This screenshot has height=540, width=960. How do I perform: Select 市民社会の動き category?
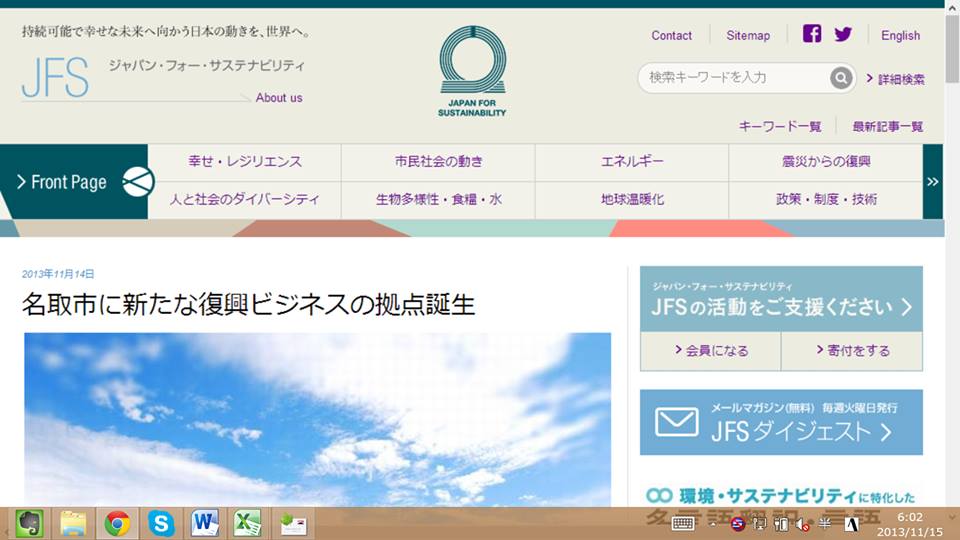tap(438, 162)
